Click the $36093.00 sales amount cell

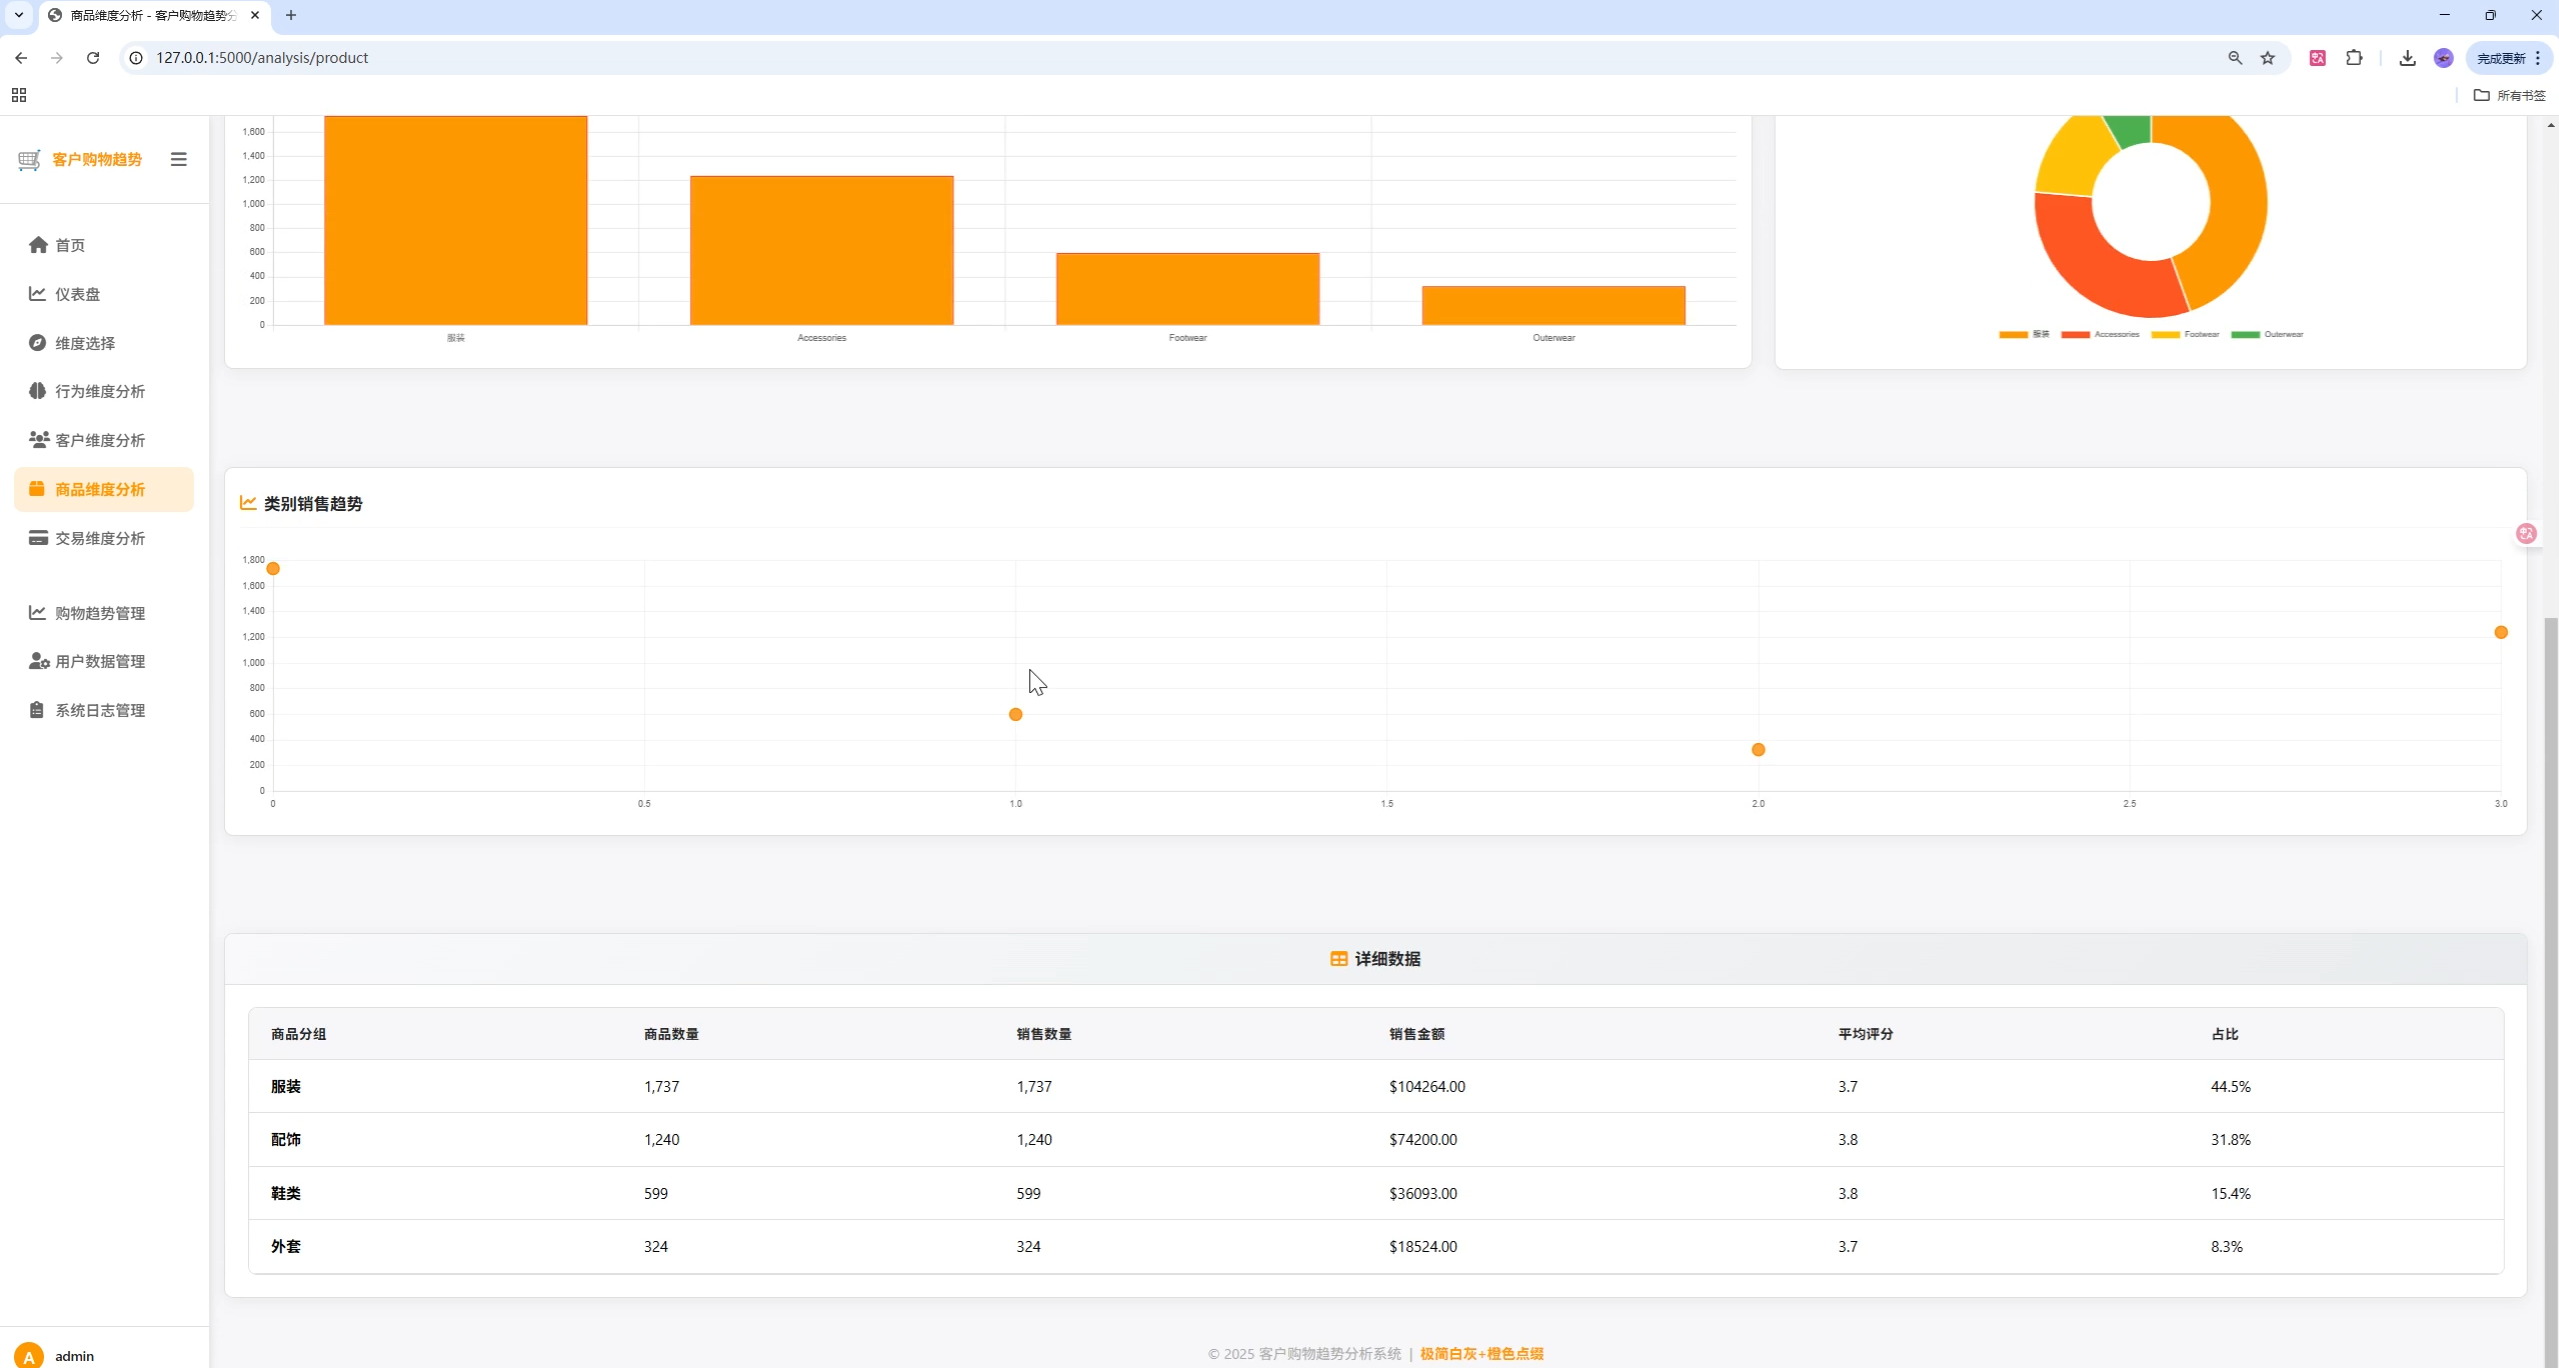(1423, 1193)
